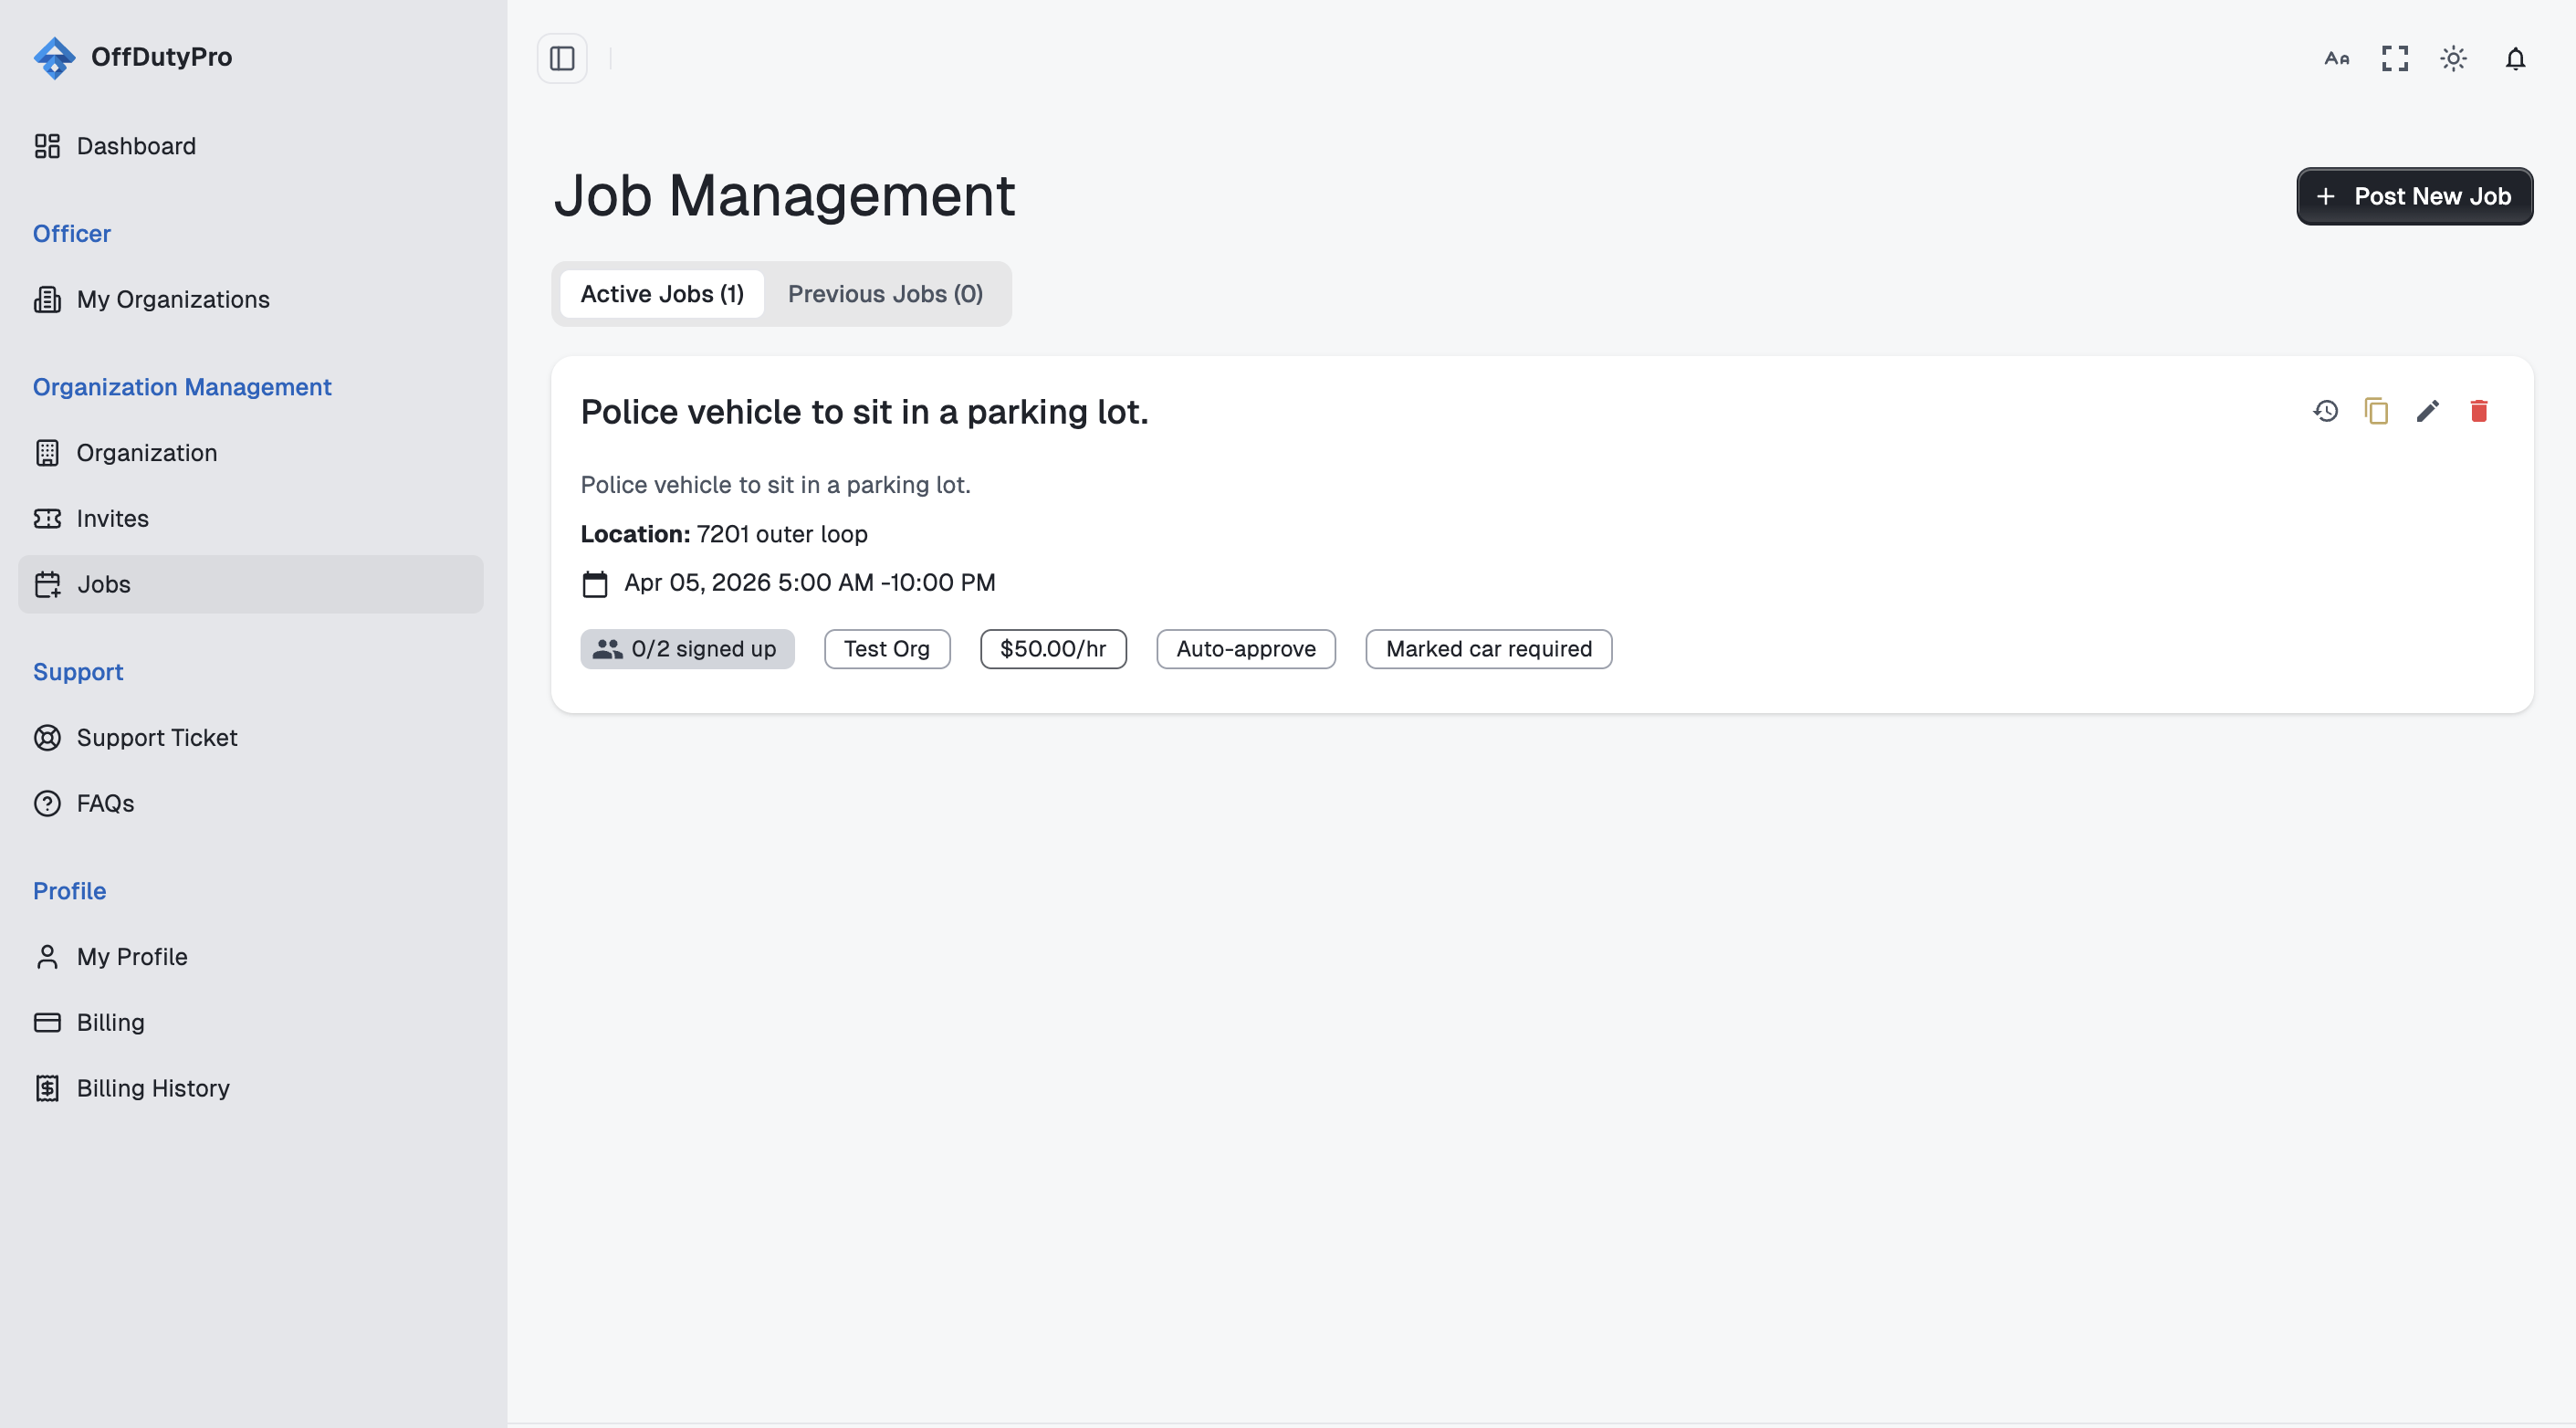
Task: Click the Location 7201 outer loop text
Action: click(724, 534)
